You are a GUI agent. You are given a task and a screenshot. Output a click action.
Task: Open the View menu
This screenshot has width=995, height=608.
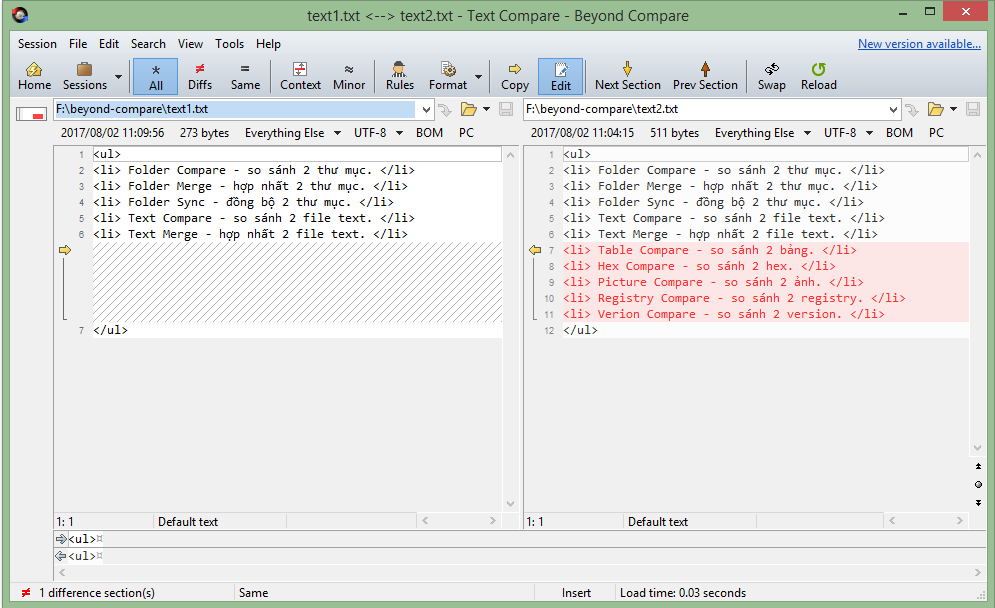point(190,44)
